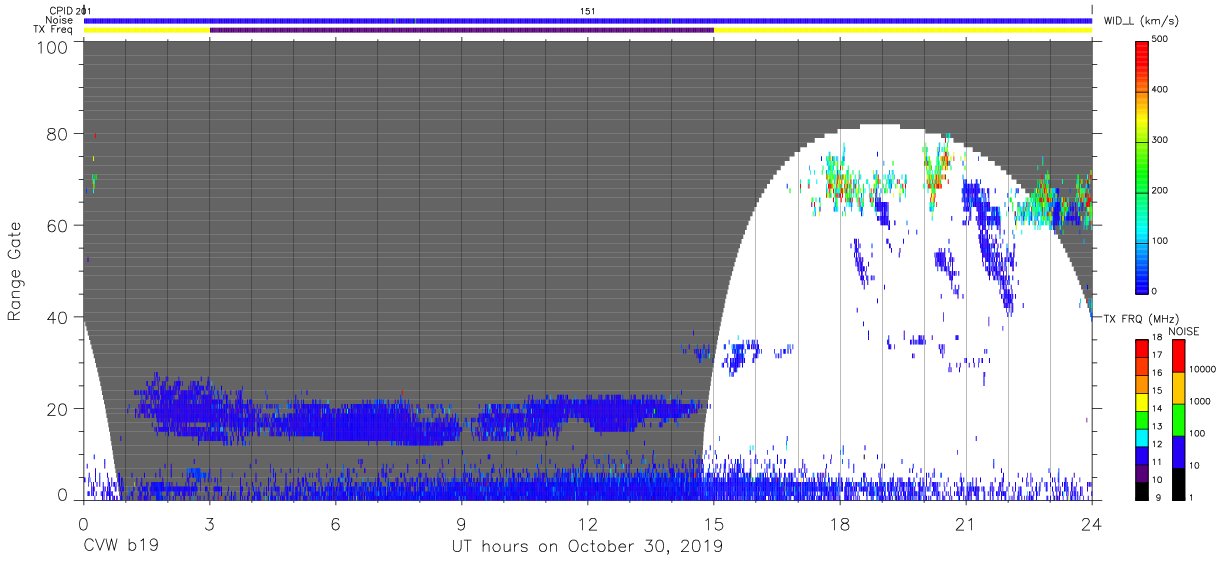Click the "Range Gate" y-axis title
The image size is (1228, 567).
pos(16,273)
